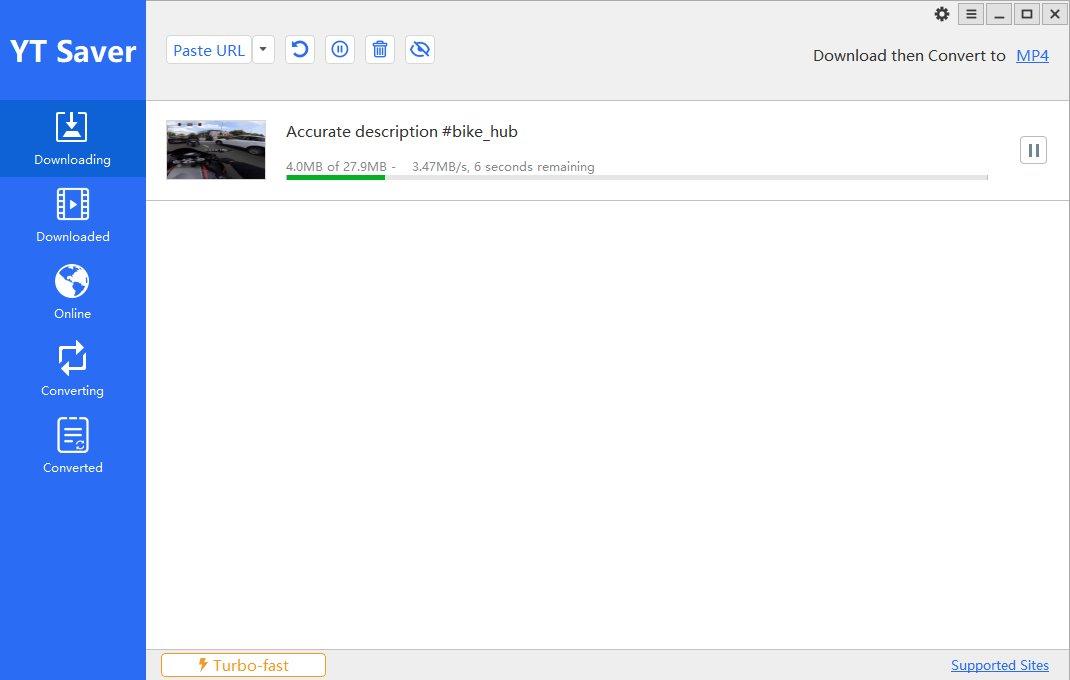
Task: Select the trash delete icon
Action: coord(379,49)
